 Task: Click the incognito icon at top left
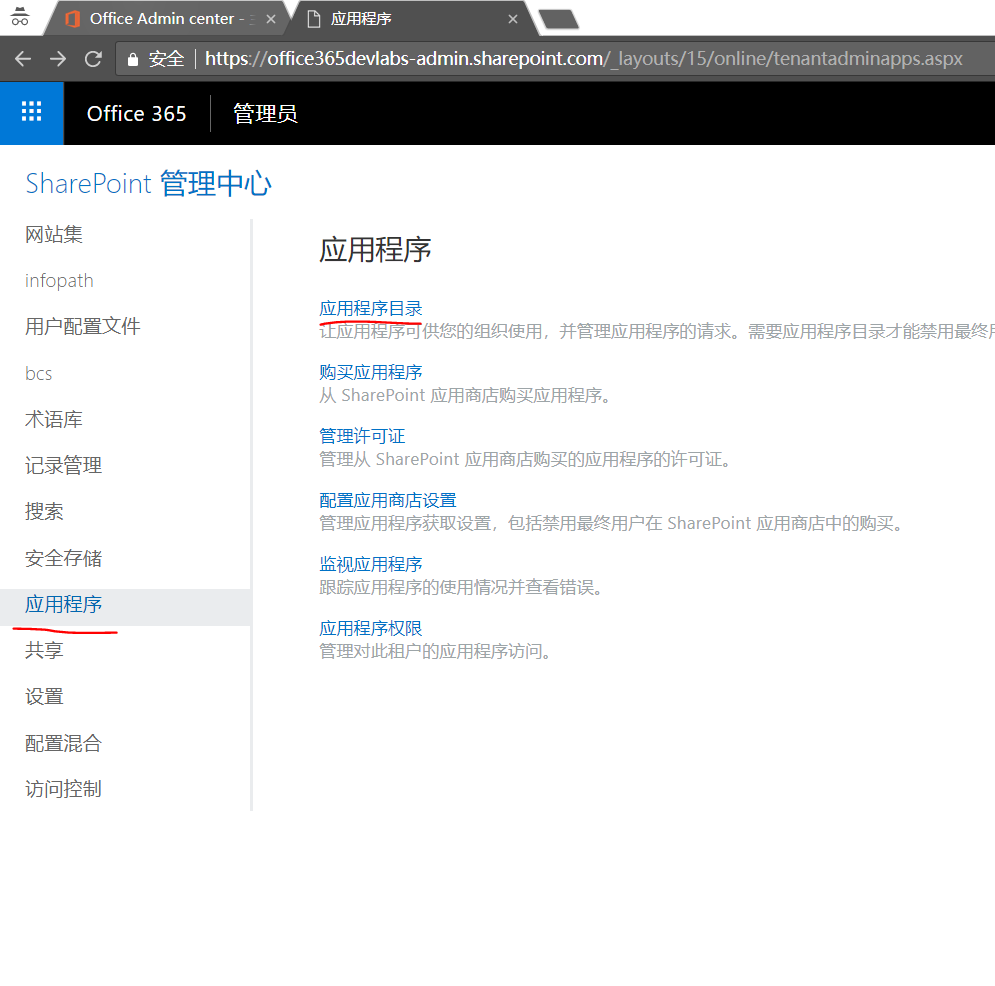pyautogui.click(x=19, y=17)
